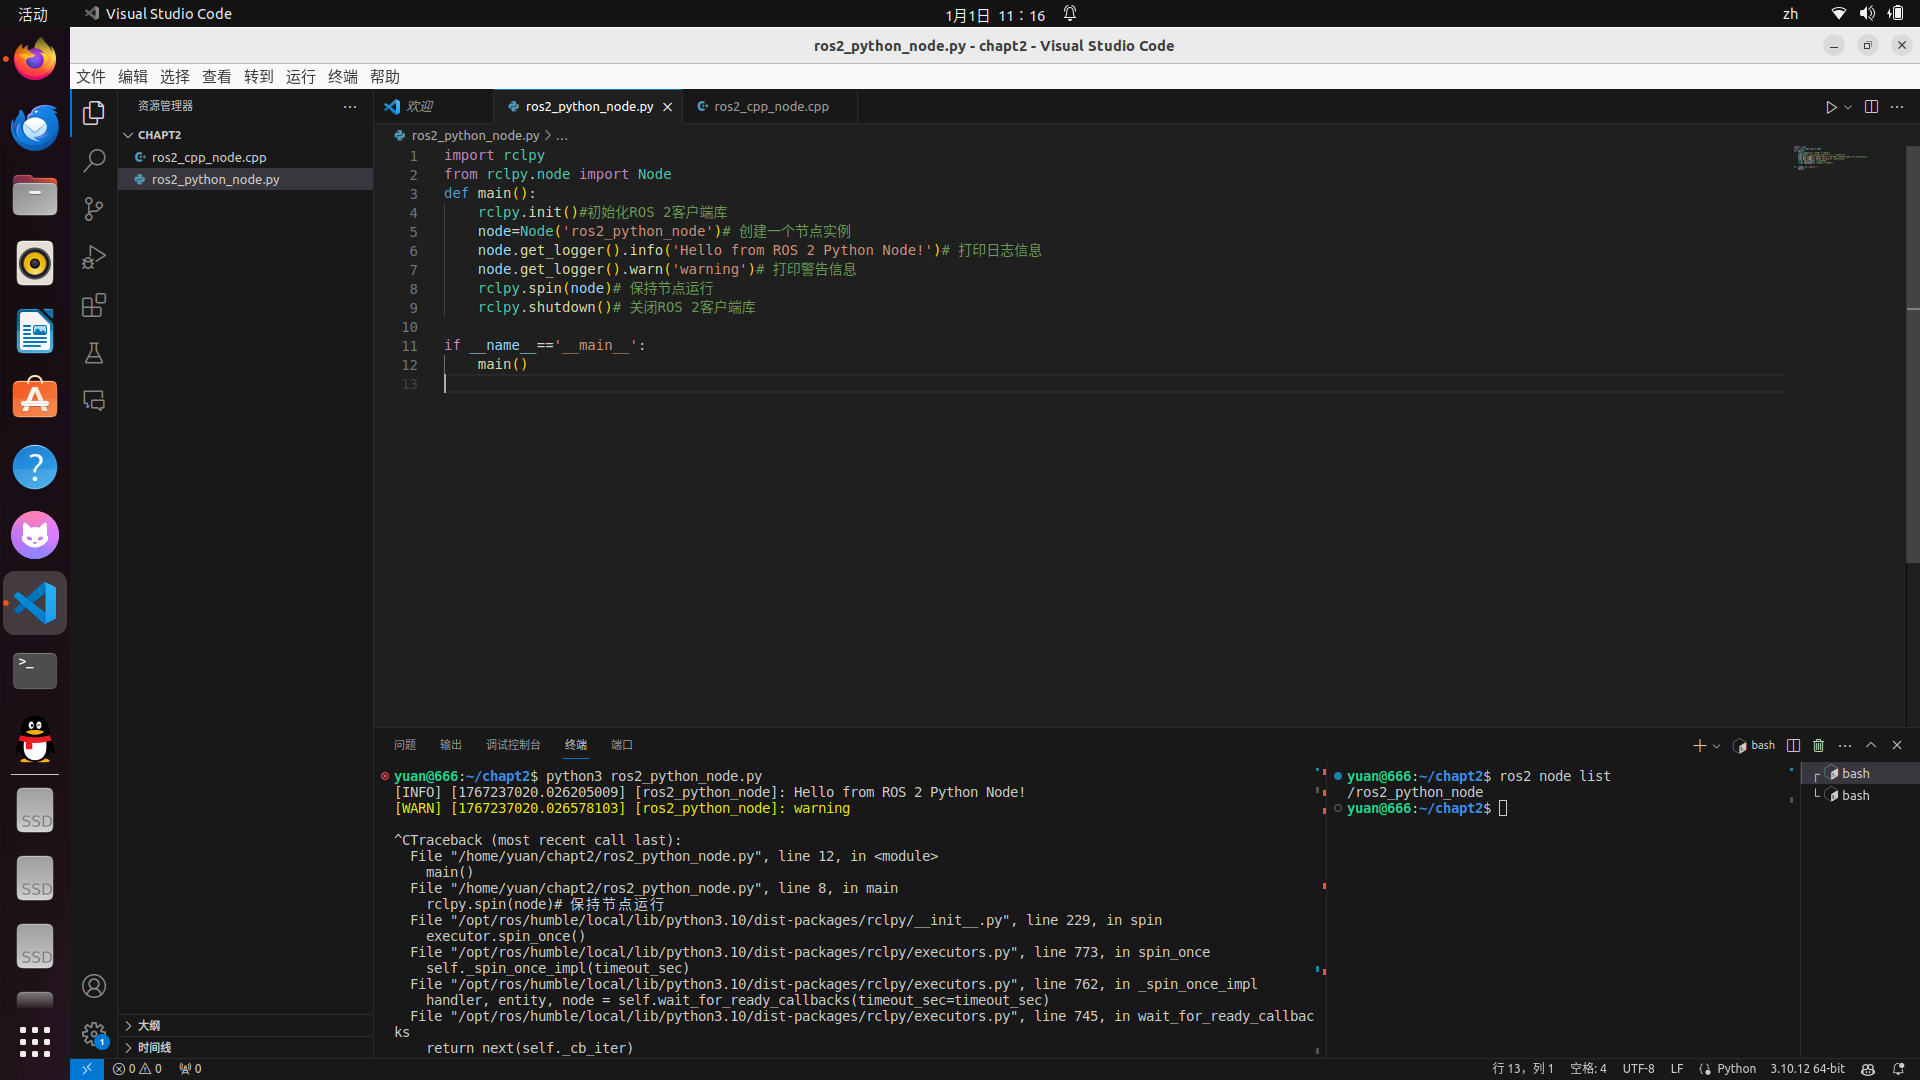
Task: Run the Python file with play button
Action: click(x=1831, y=107)
